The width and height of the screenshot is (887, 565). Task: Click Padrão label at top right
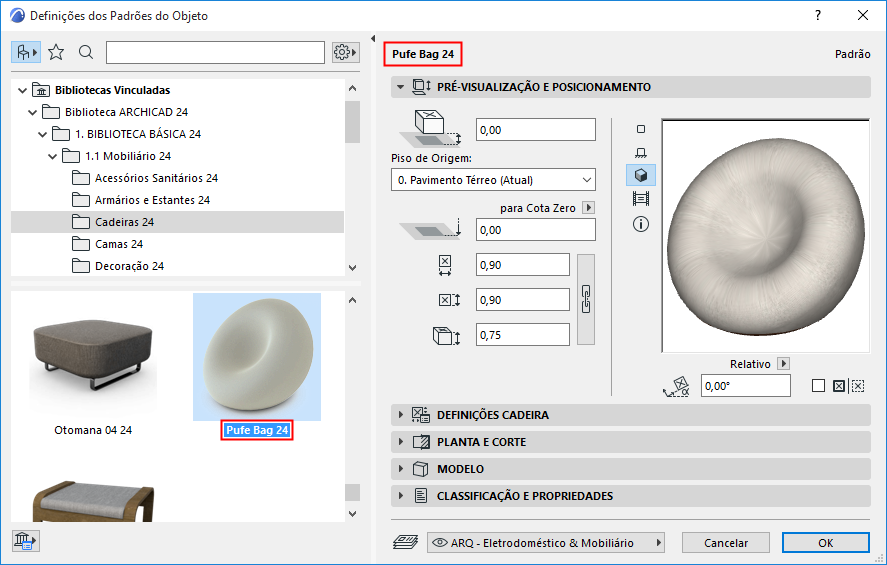point(852,54)
